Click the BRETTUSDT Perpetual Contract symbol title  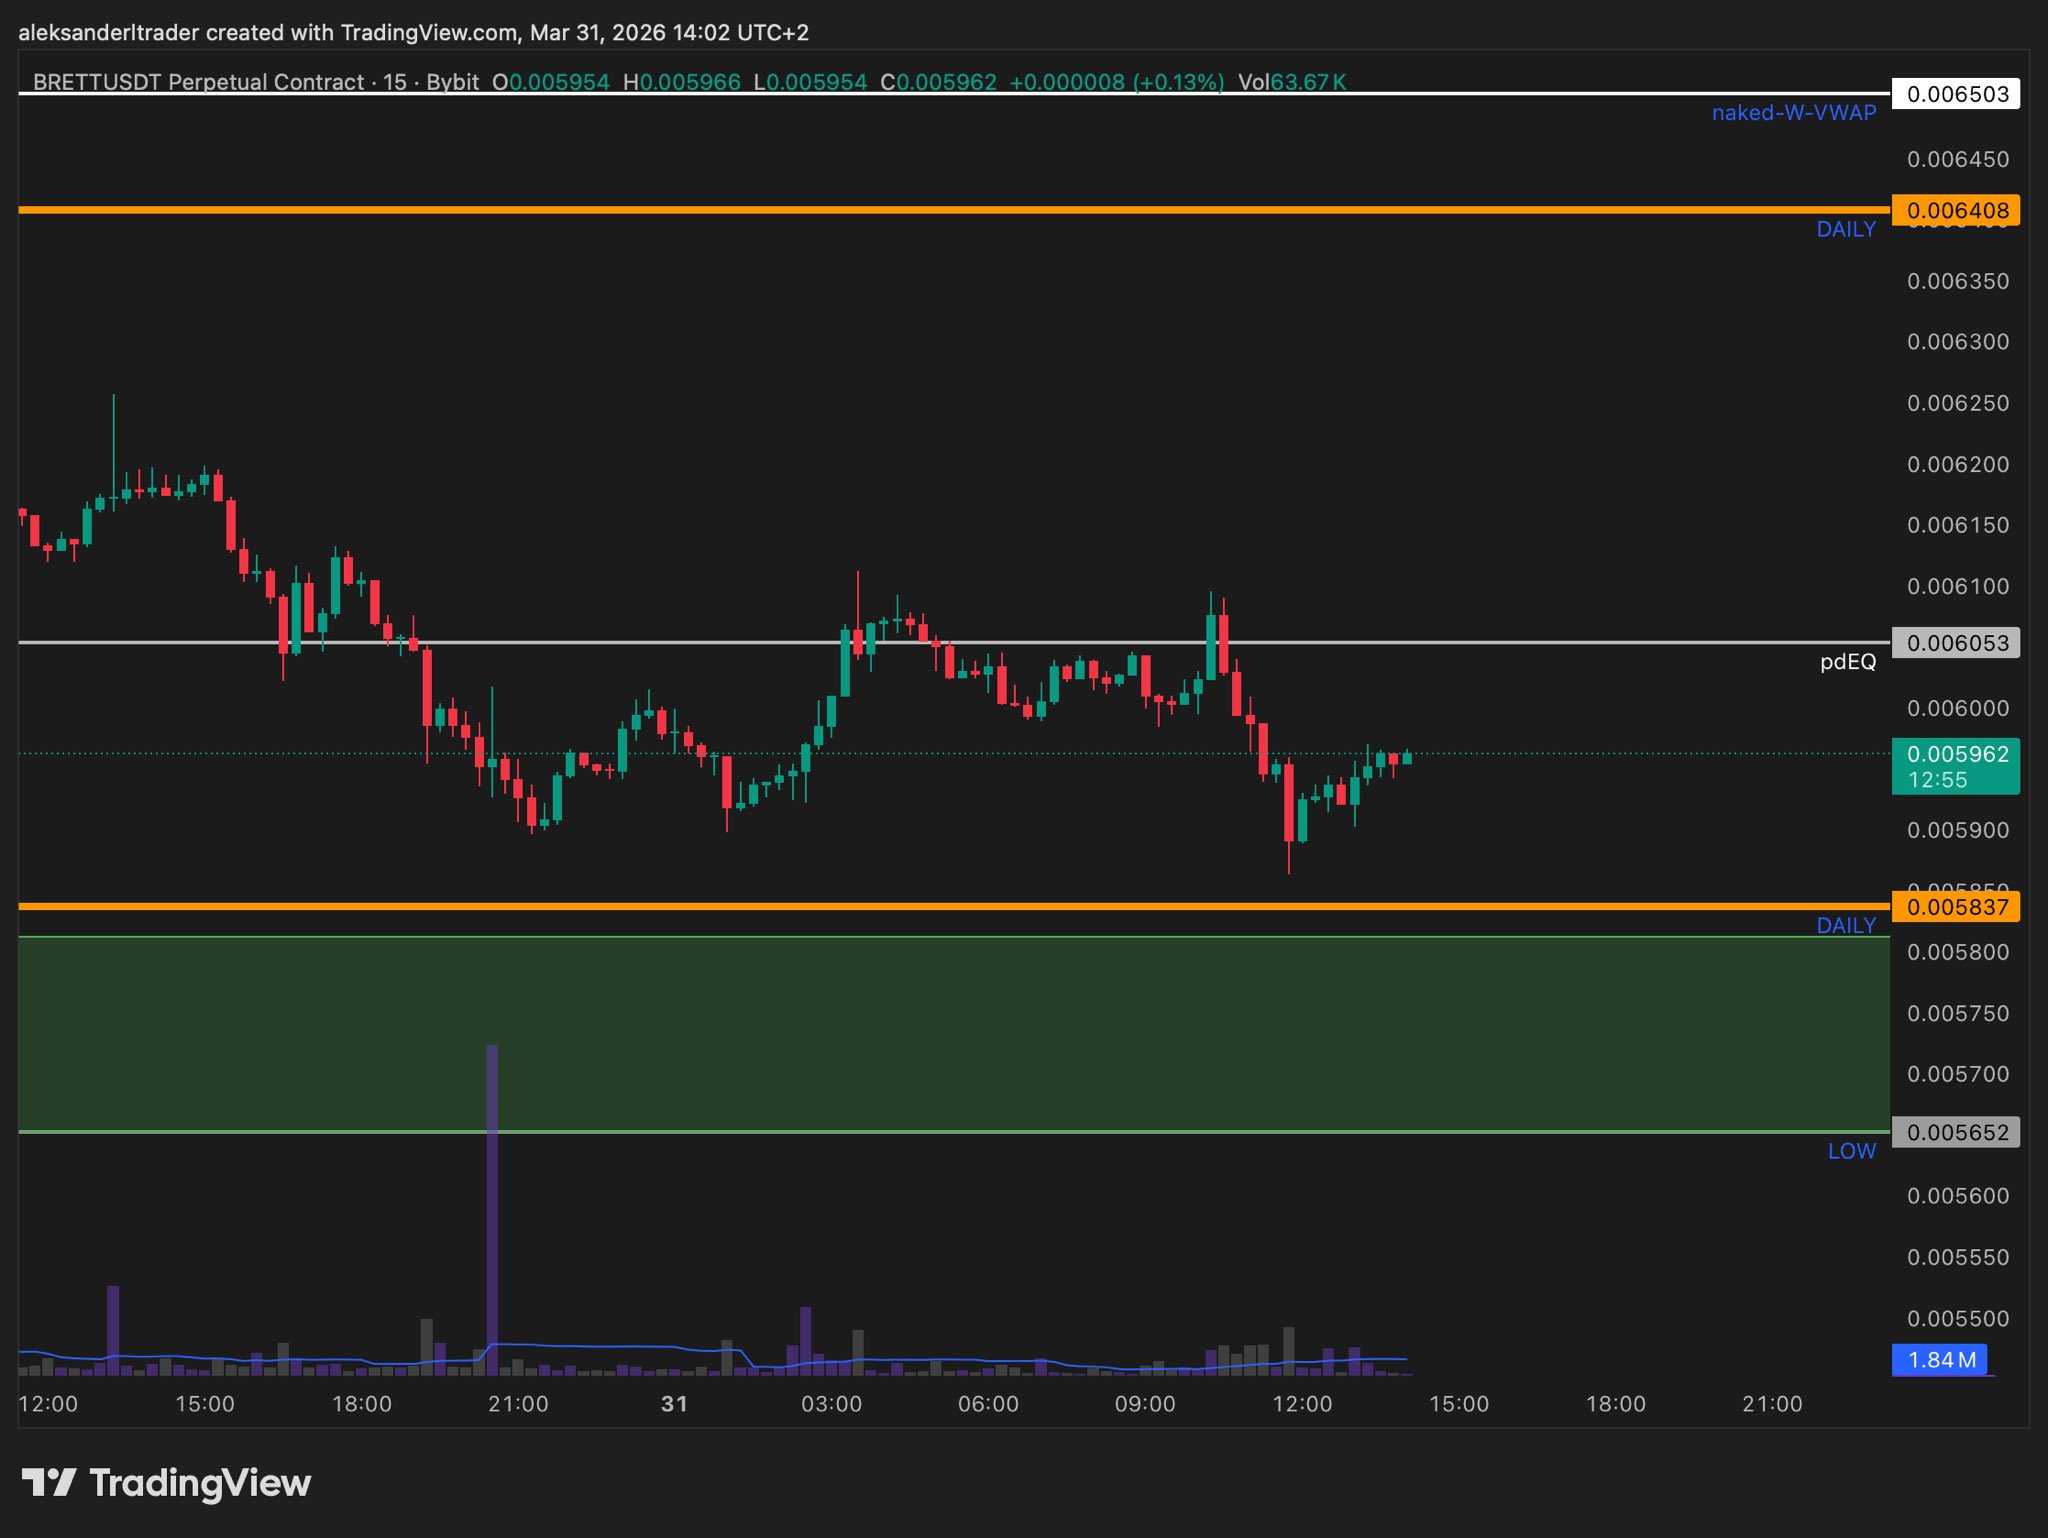[x=198, y=82]
